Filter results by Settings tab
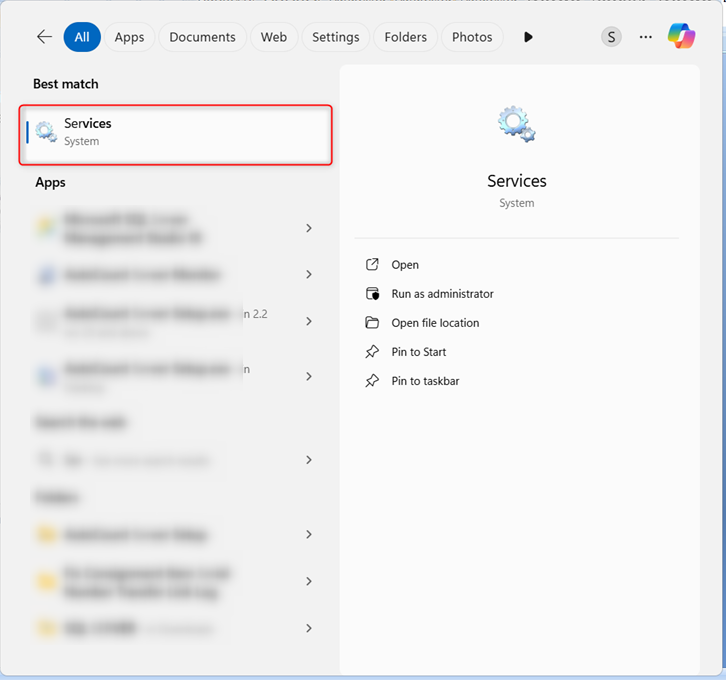 point(335,37)
